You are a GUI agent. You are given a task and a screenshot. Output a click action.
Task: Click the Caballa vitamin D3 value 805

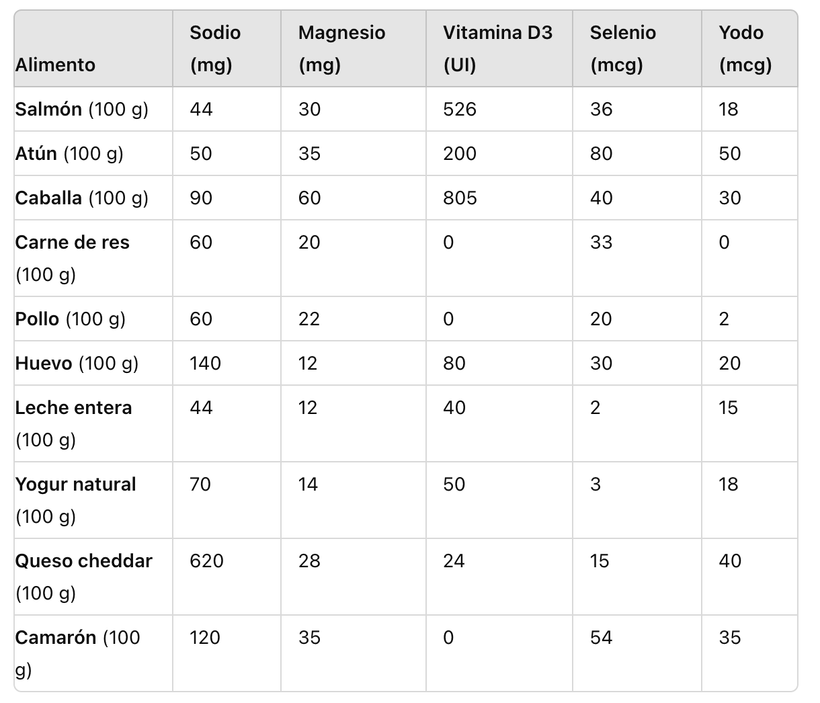coord(460,198)
